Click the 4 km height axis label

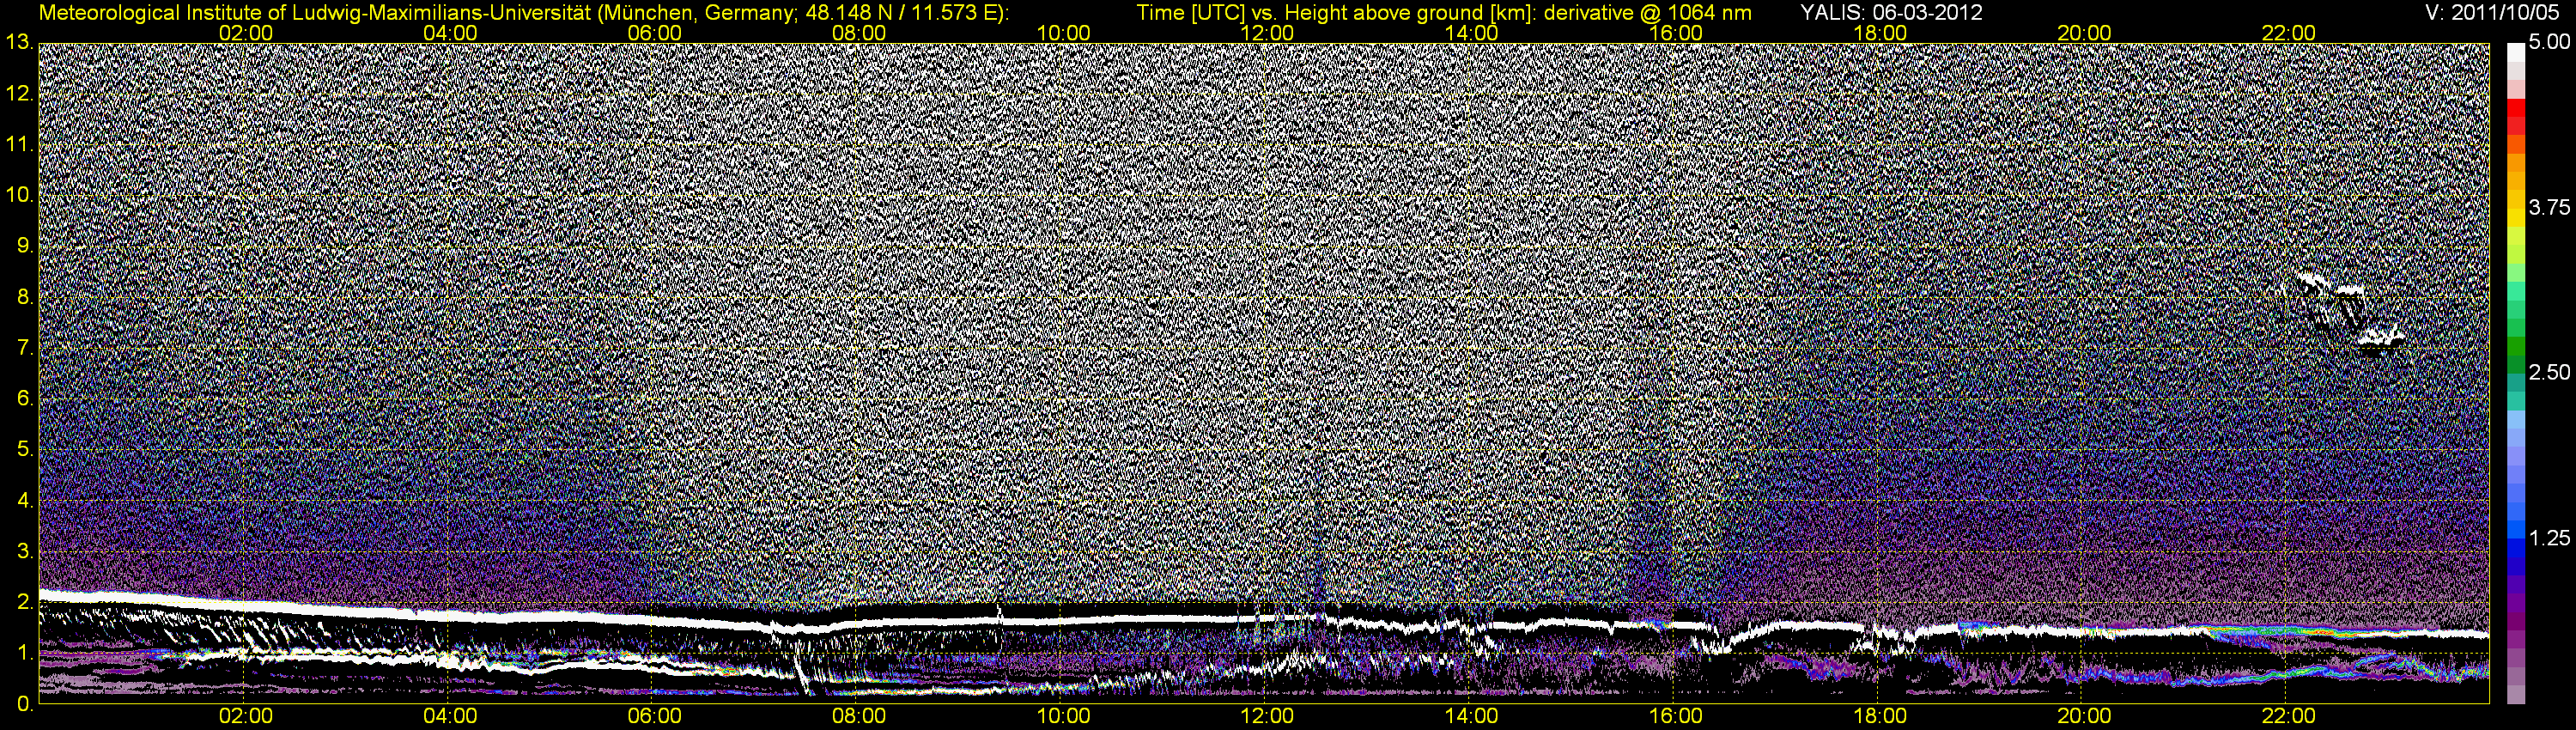[x=25, y=501]
